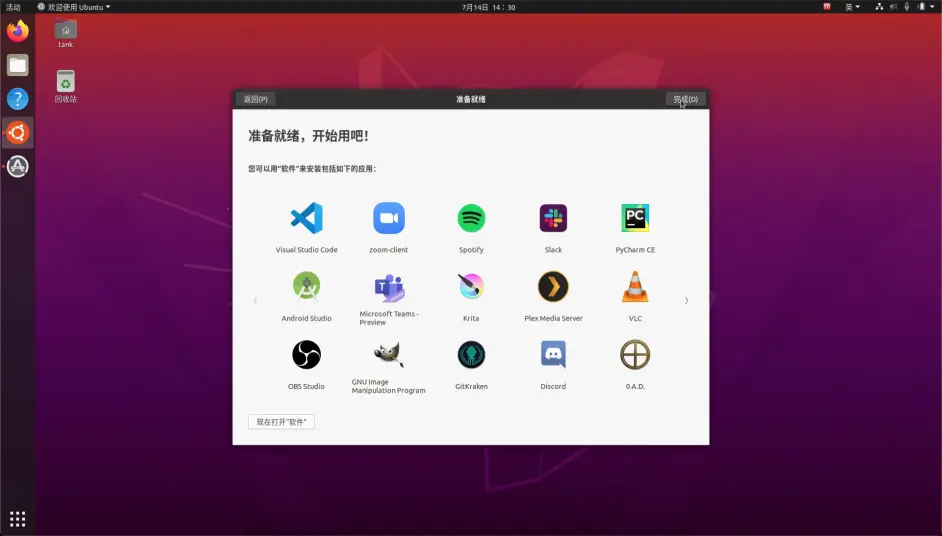Screen dimensions: 942x536
Task: Show applications grid in dock
Action: point(17,519)
